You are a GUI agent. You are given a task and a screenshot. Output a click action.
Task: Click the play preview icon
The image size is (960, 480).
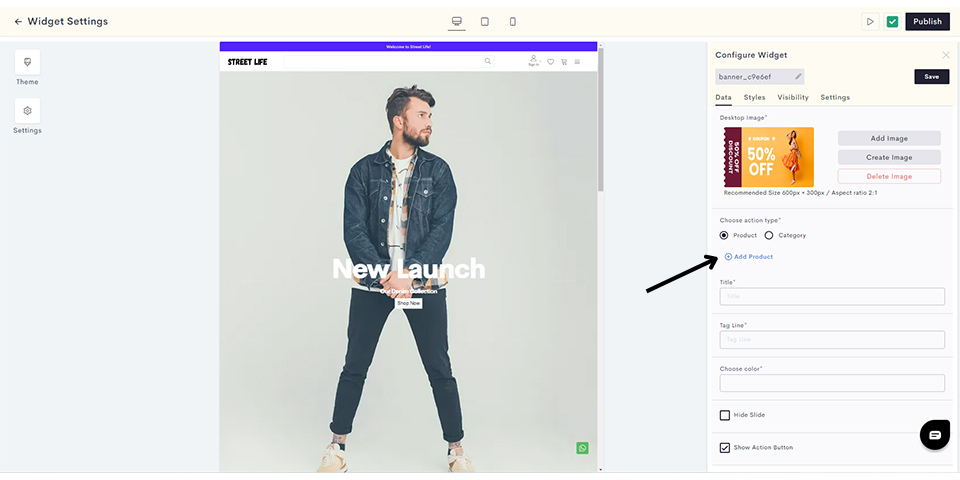[870, 21]
